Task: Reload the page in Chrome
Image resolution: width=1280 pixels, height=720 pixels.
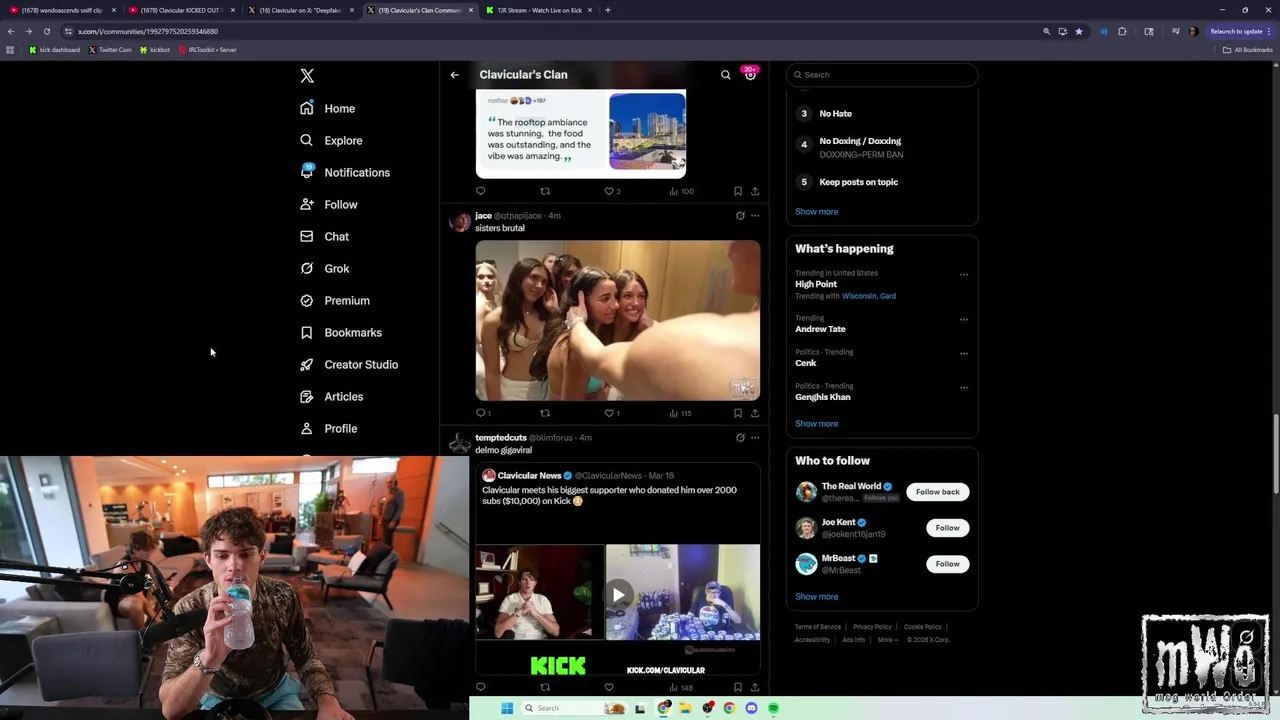Action: [x=46, y=31]
